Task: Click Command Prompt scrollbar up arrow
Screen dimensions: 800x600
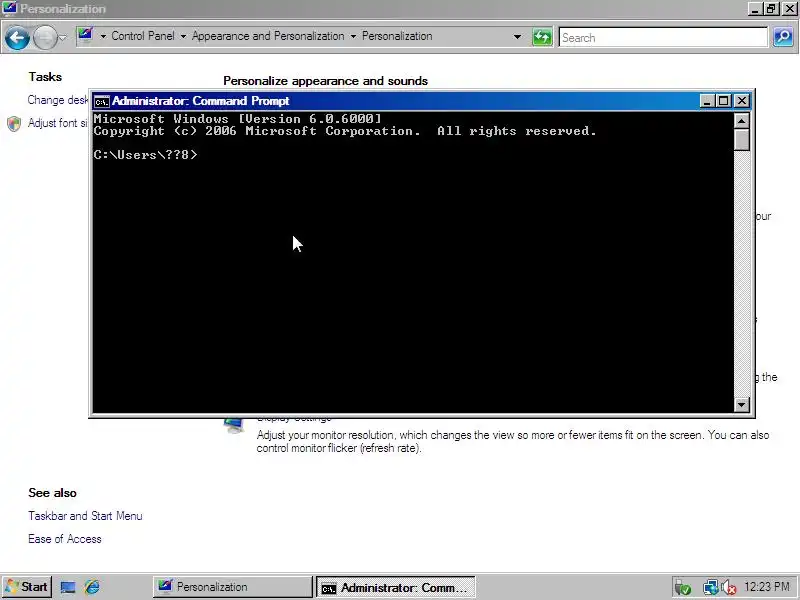Action: [741, 120]
